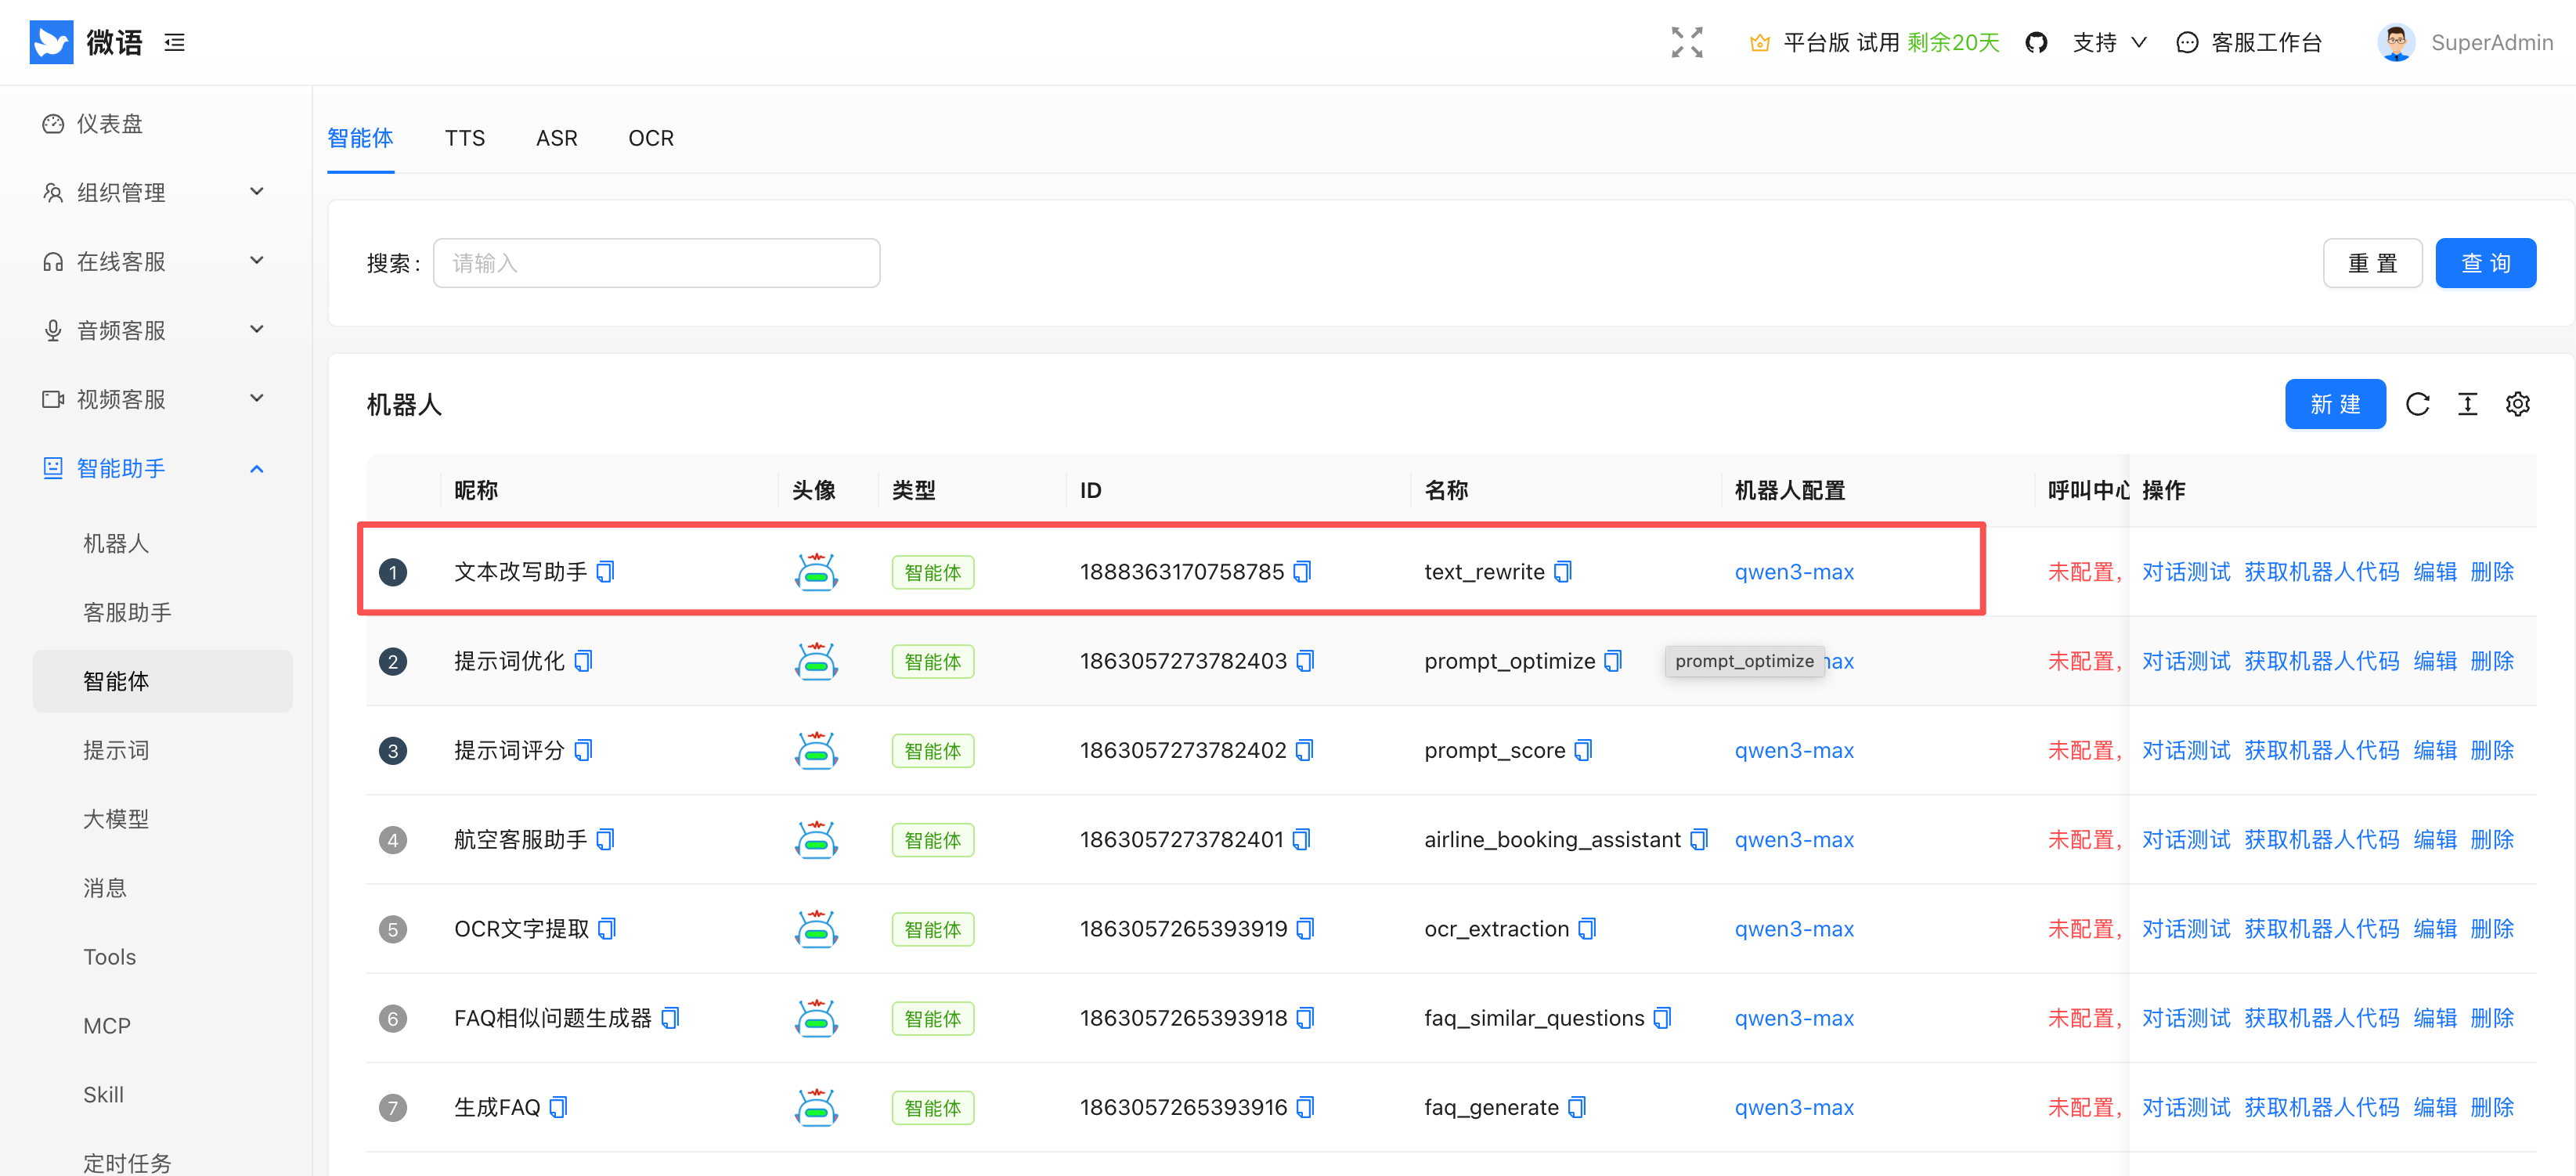This screenshot has height=1176, width=2576.
Task: Open the GitHub icon in the header
Action: point(2036,42)
